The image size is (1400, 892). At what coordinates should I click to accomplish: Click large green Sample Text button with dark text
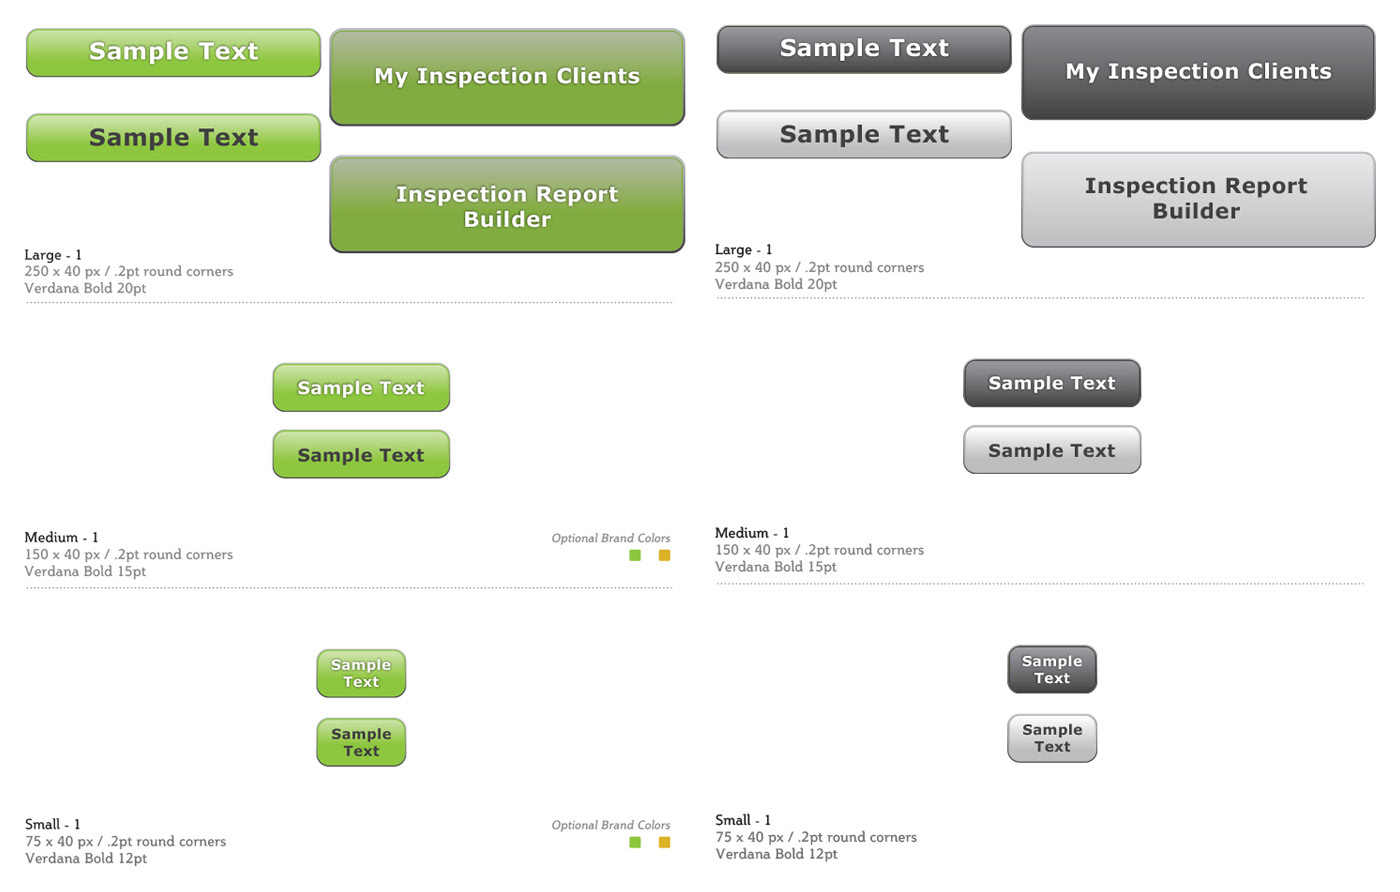pos(173,137)
